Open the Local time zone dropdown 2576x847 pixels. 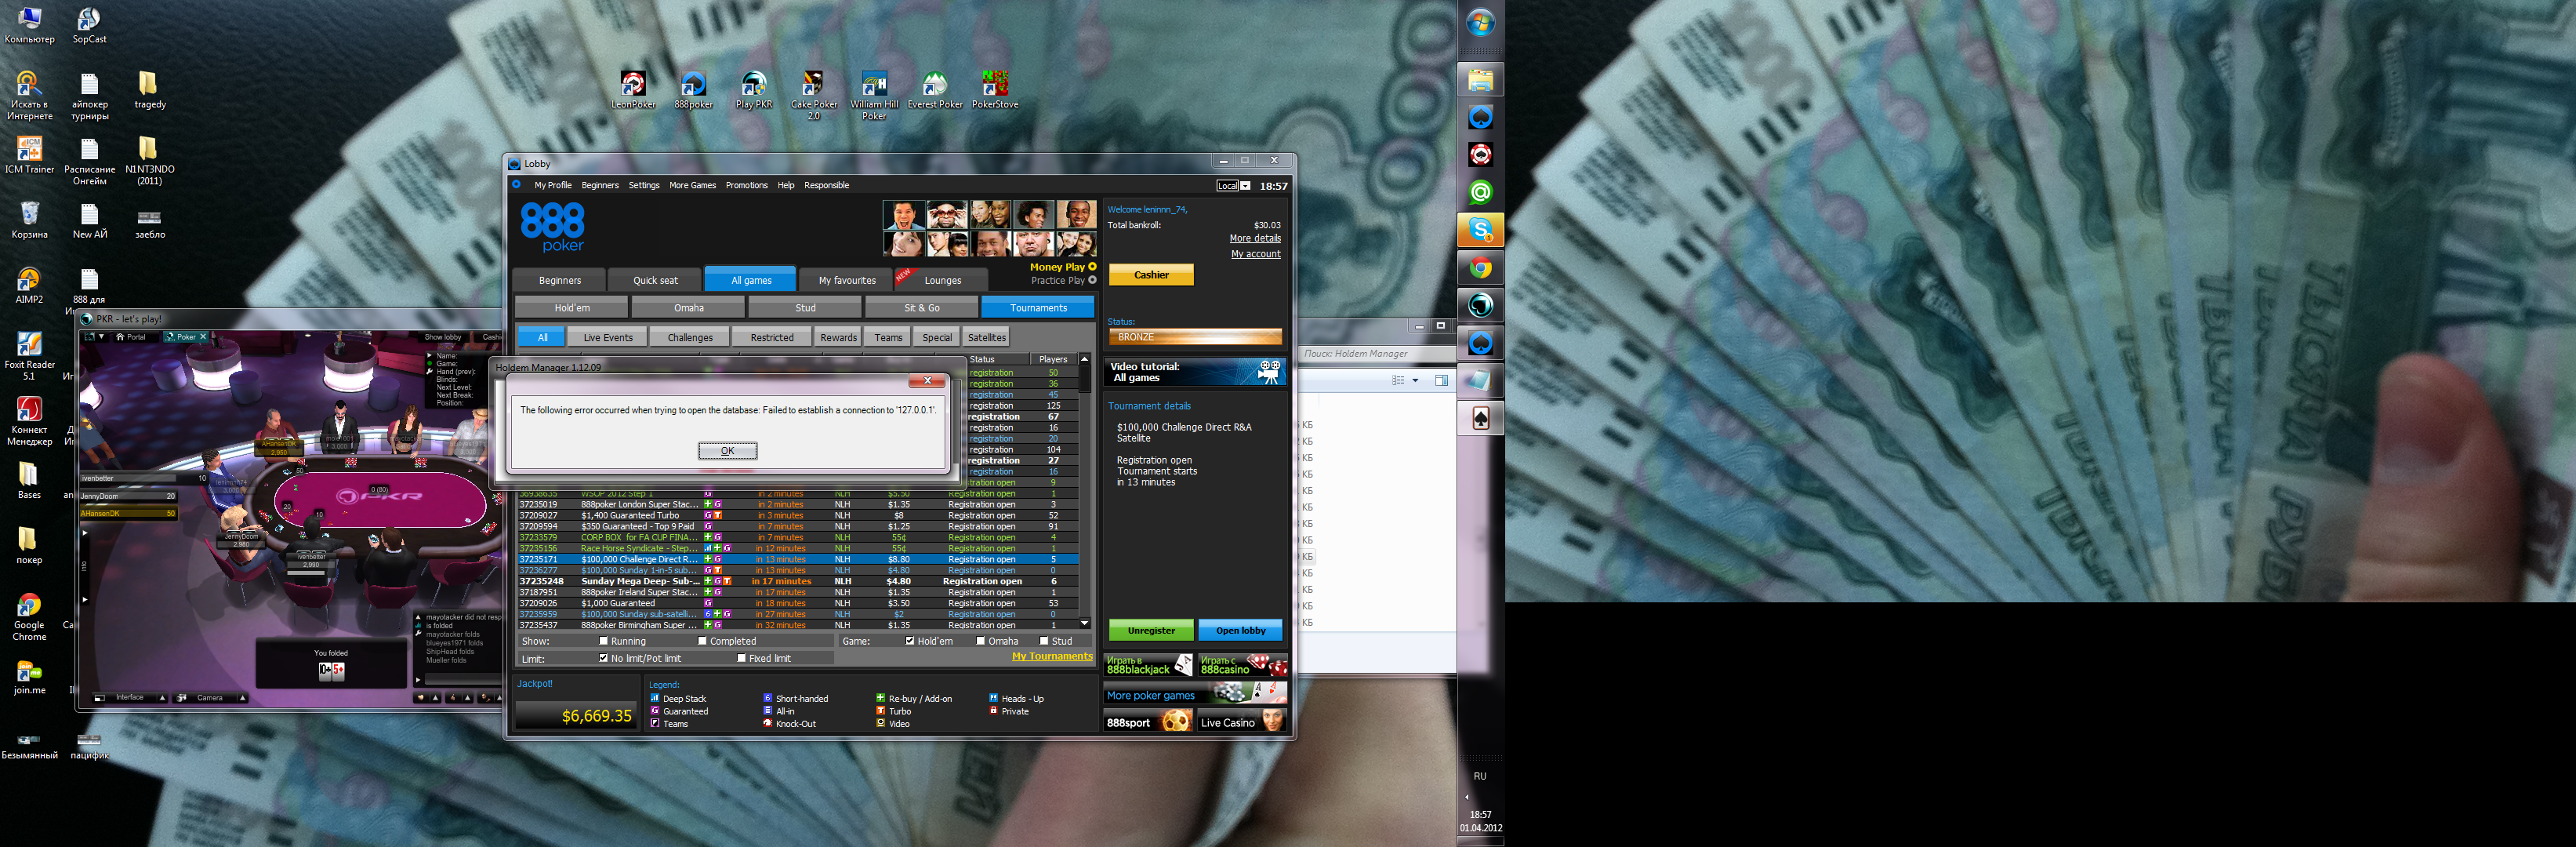[1245, 186]
